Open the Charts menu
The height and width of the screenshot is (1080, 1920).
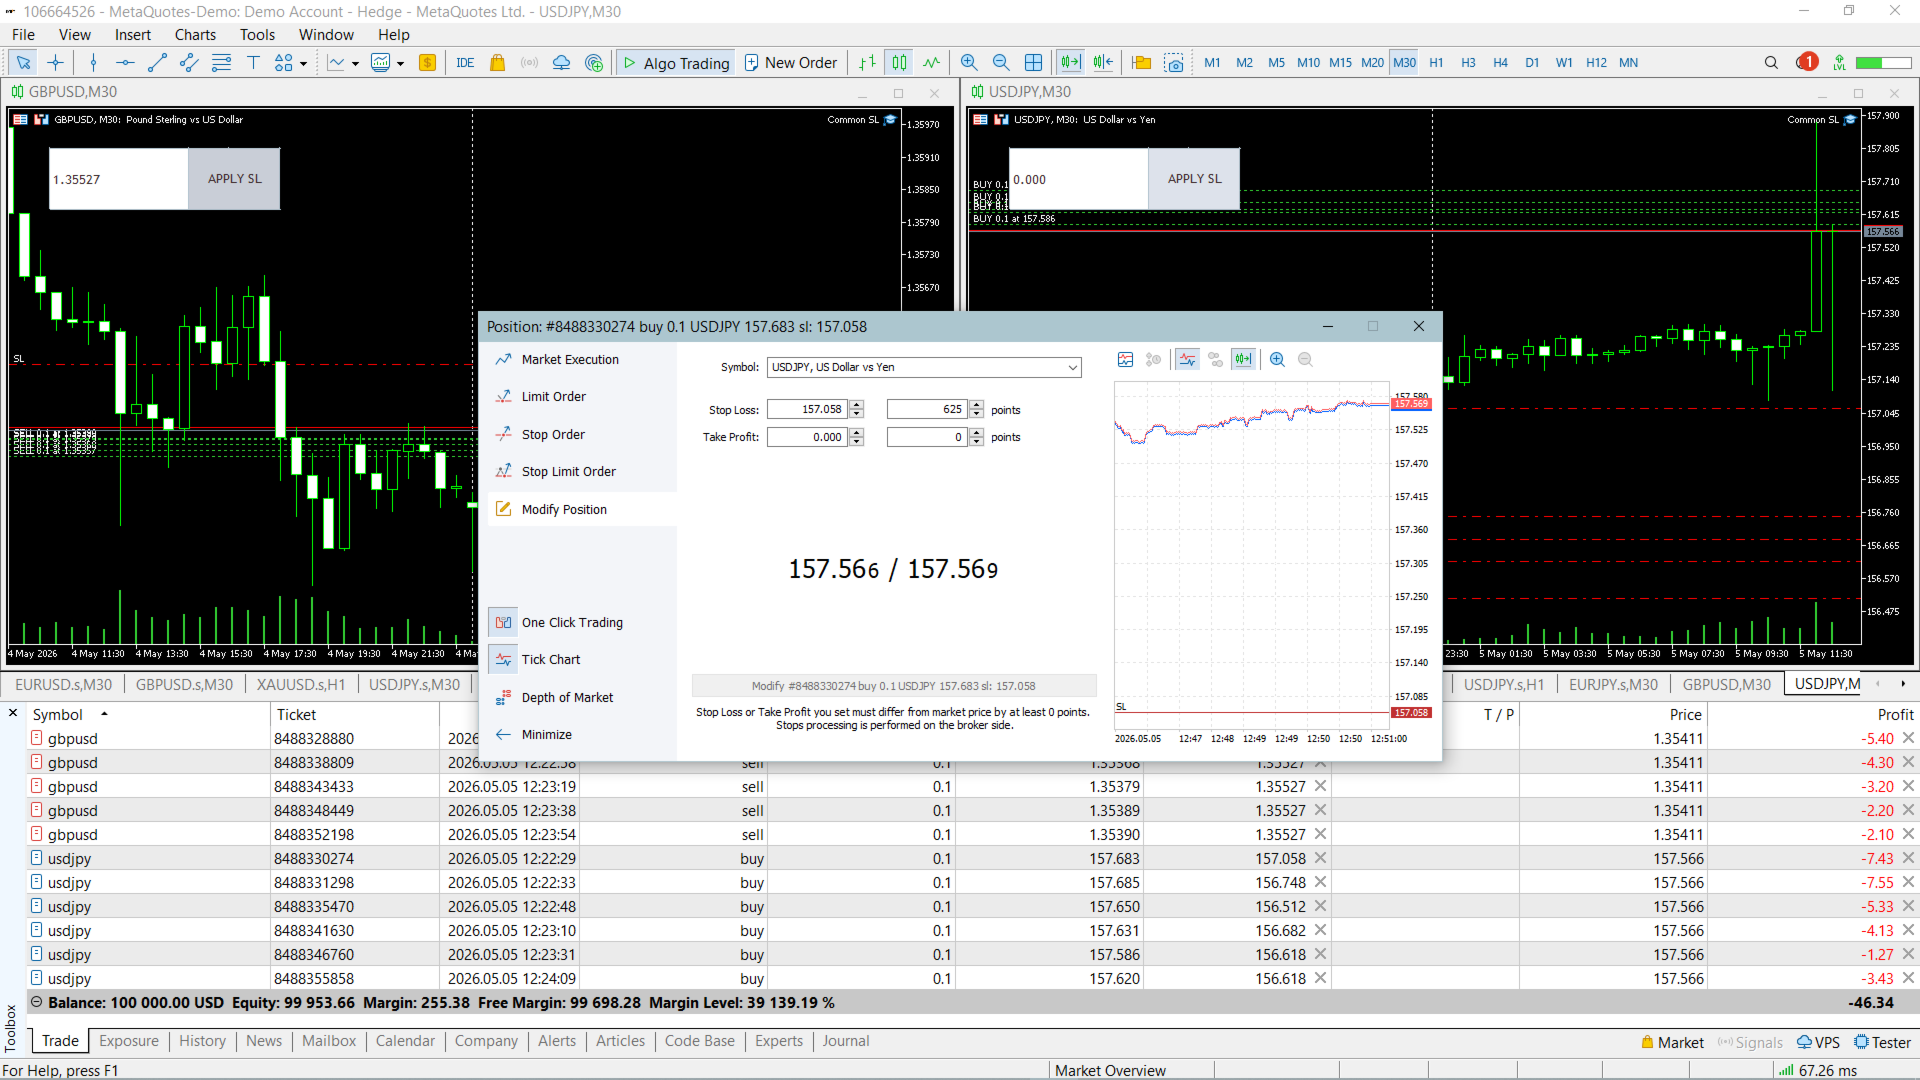195,34
